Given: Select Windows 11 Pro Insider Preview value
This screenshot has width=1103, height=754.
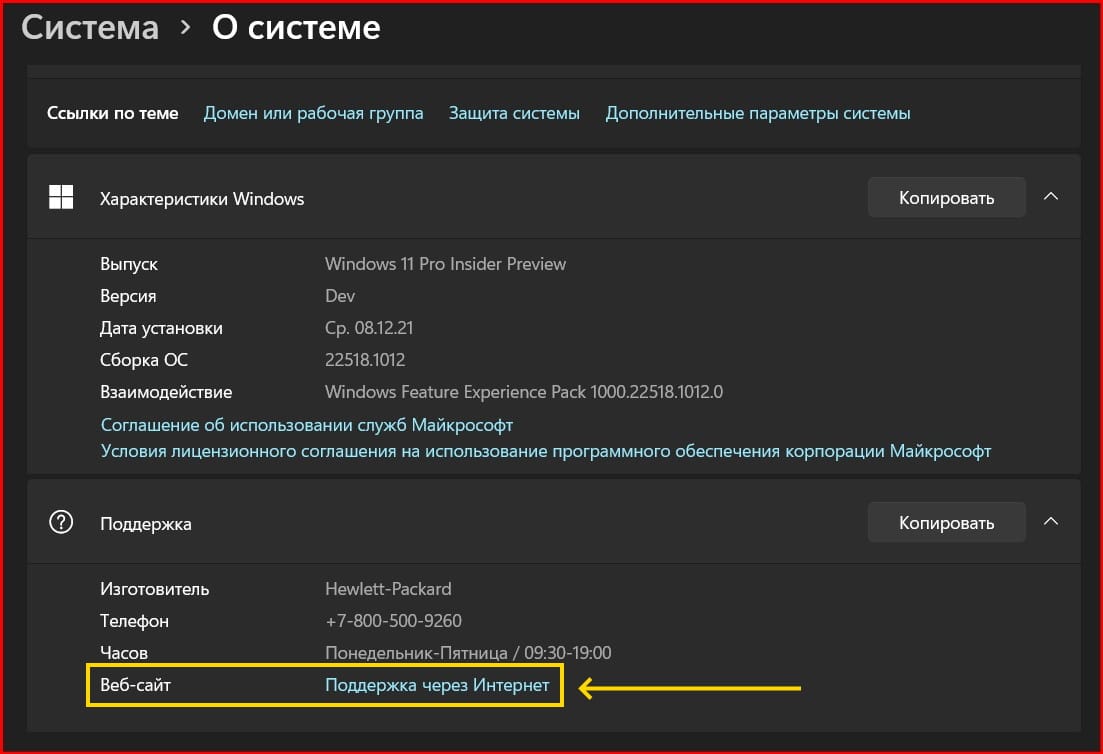Looking at the screenshot, I should [445, 264].
